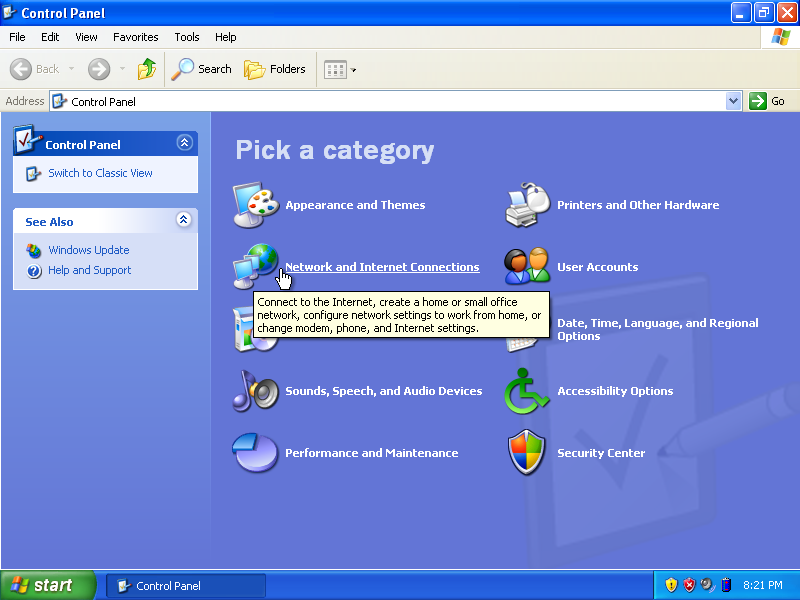Click the Accessibility Options wheelchair icon
The width and height of the screenshot is (800, 600).
coord(527,391)
